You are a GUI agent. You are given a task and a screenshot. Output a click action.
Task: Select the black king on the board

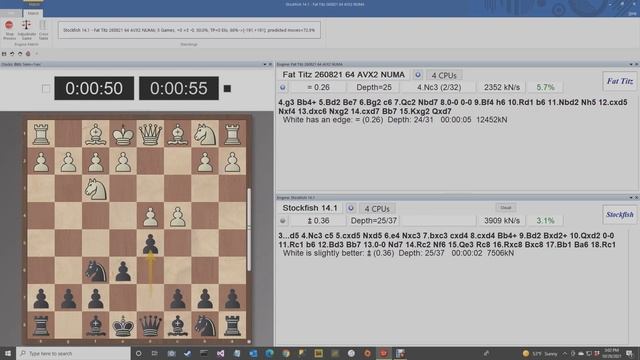(x=123, y=326)
